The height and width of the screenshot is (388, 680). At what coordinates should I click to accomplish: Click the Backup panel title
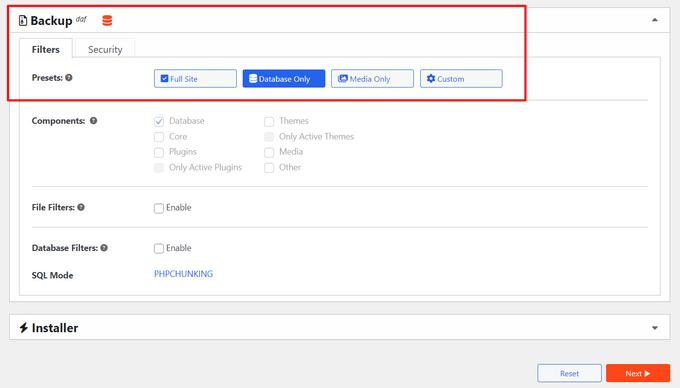coord(51,20)
